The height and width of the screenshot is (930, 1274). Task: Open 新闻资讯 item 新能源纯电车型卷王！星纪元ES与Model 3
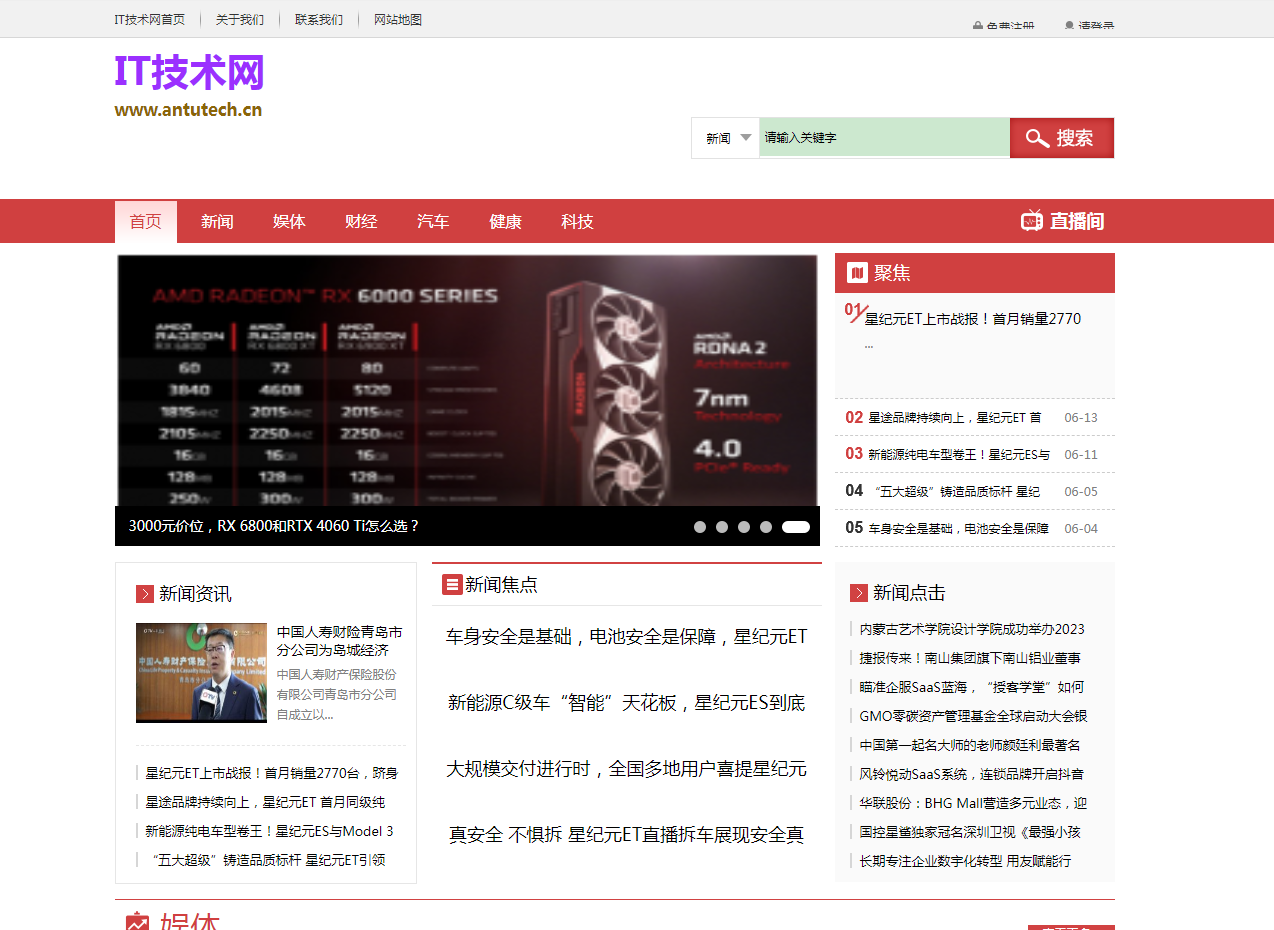coord(270,831)
